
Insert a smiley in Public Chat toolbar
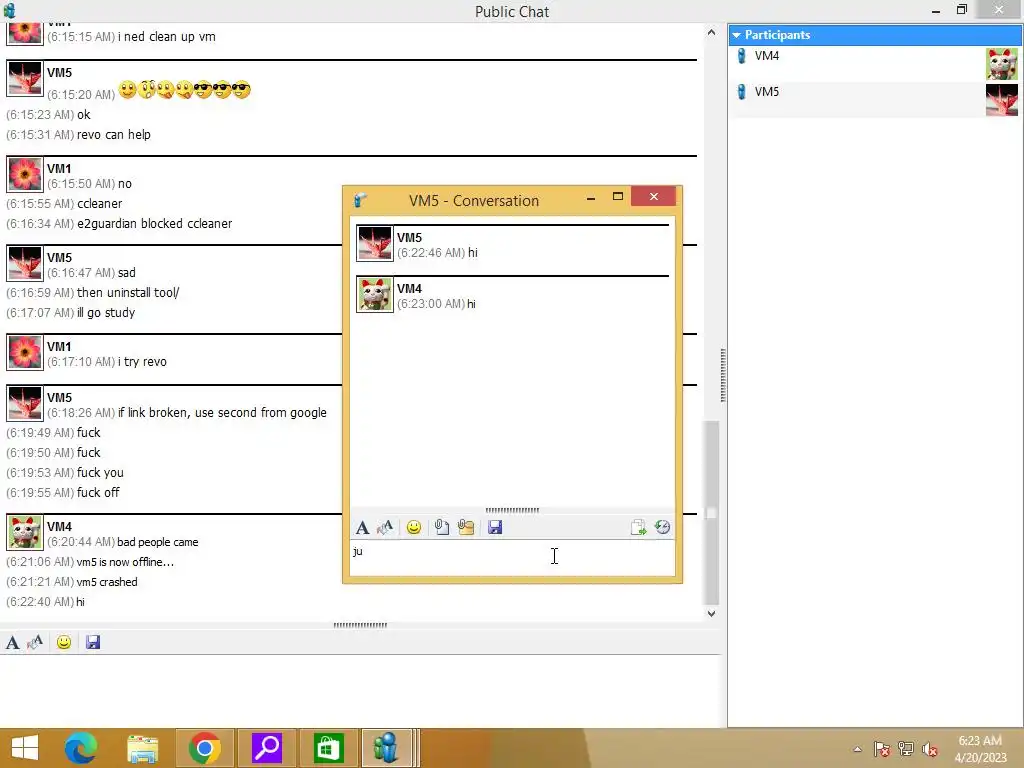[x=63, y=643]
